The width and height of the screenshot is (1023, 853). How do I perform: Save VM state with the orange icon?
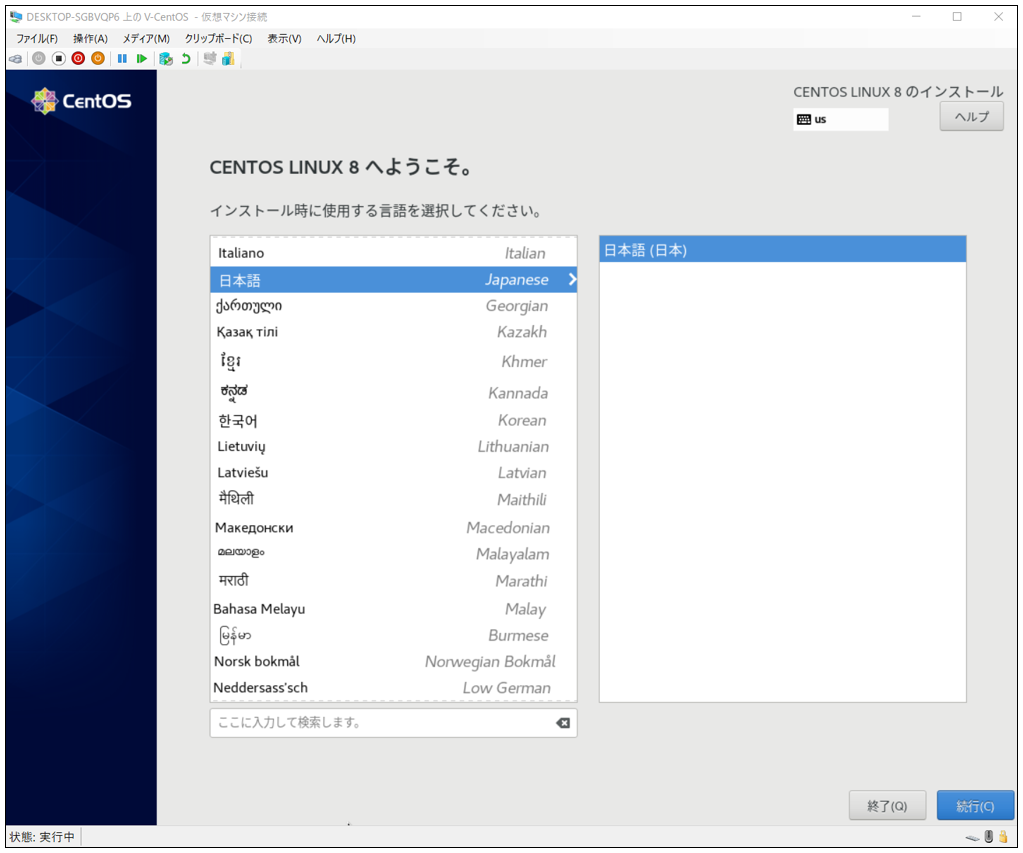click(98, 59)
